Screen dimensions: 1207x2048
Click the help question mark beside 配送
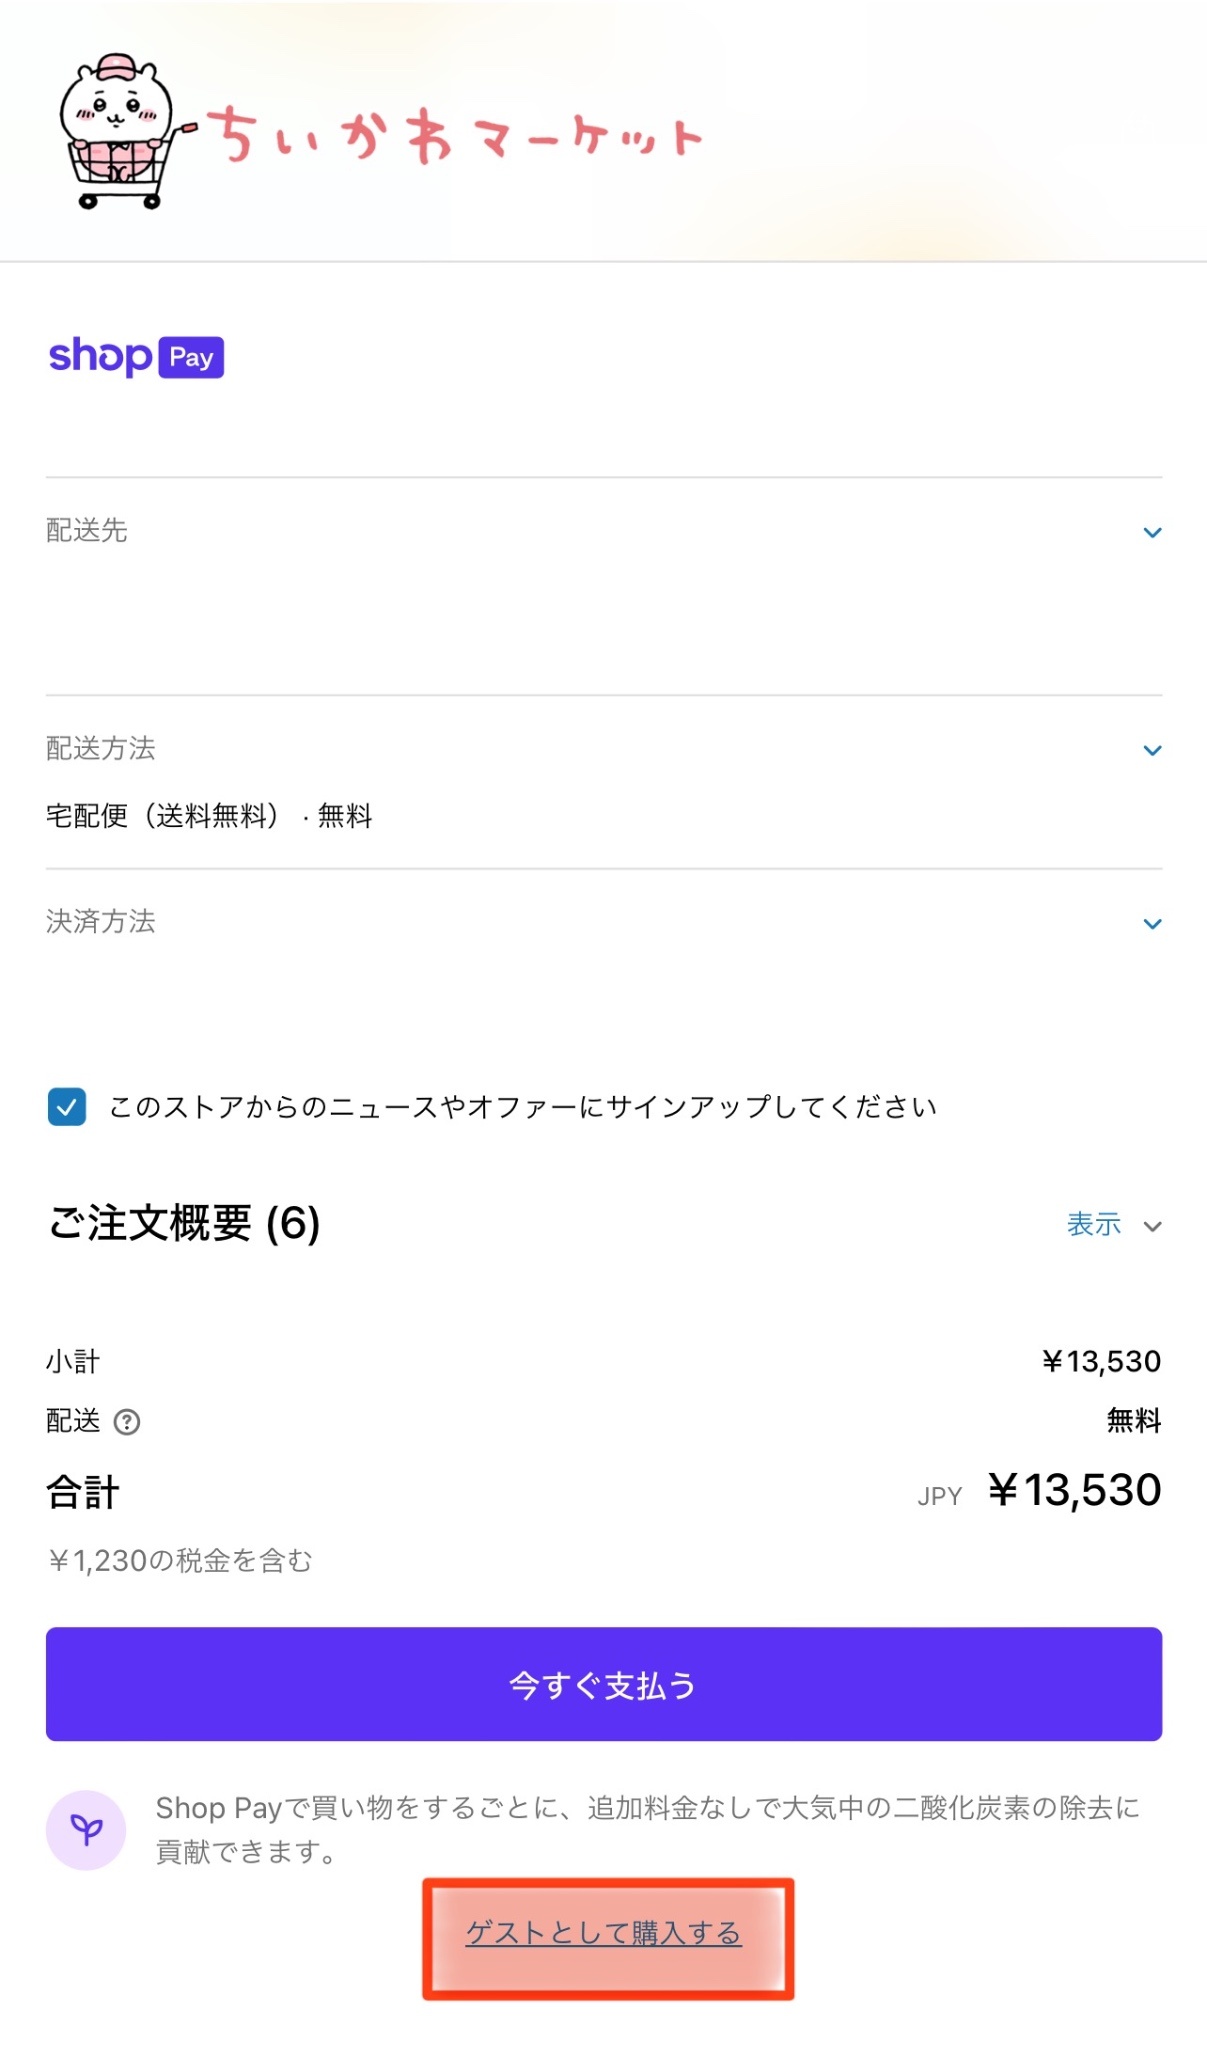click(127, 1421)
